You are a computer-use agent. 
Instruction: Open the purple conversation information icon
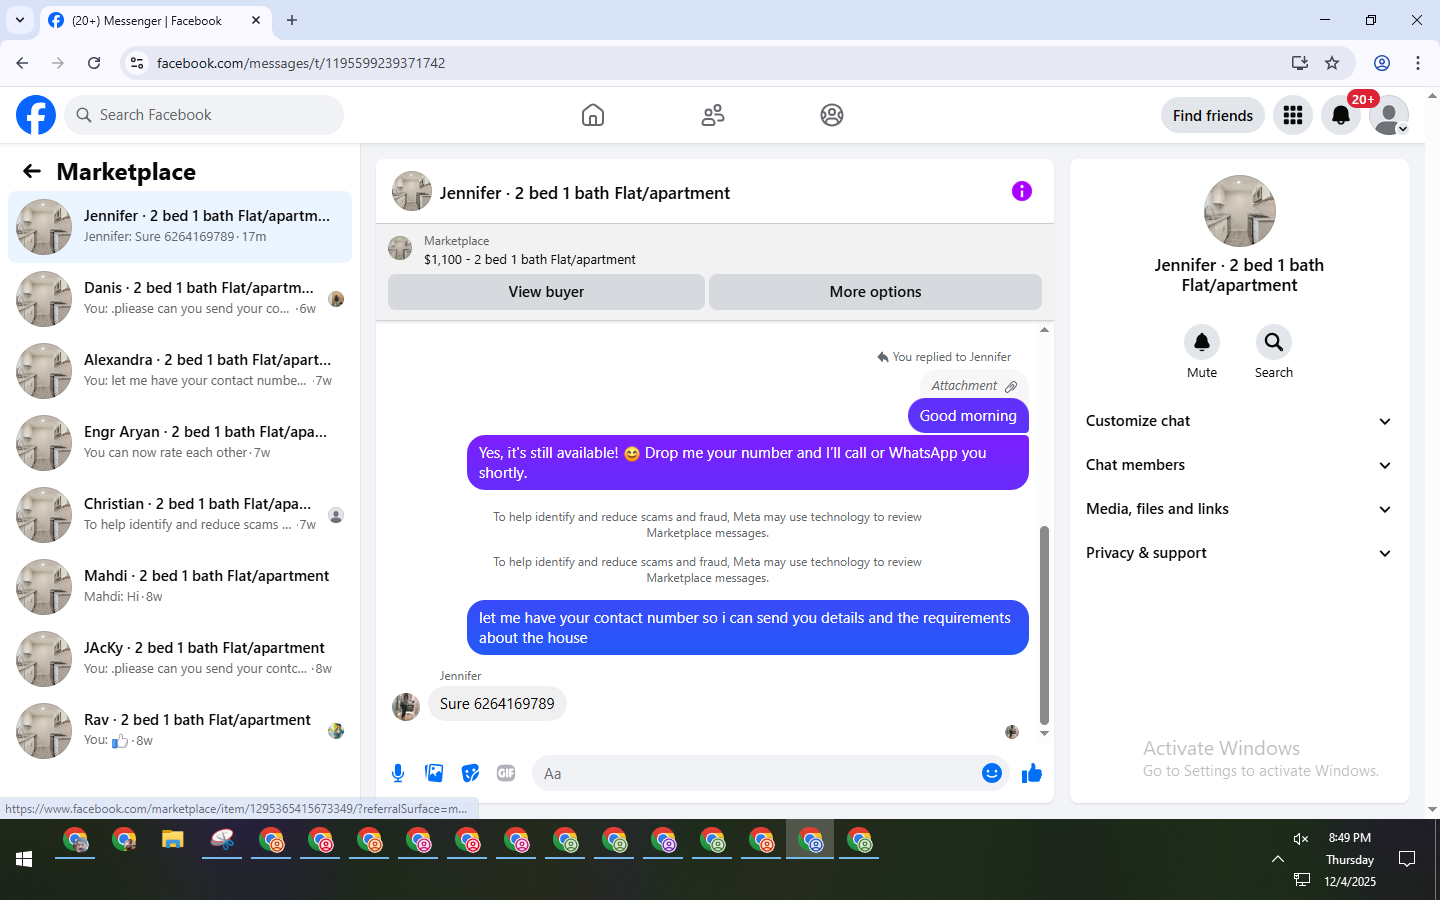coord(1021,191)
